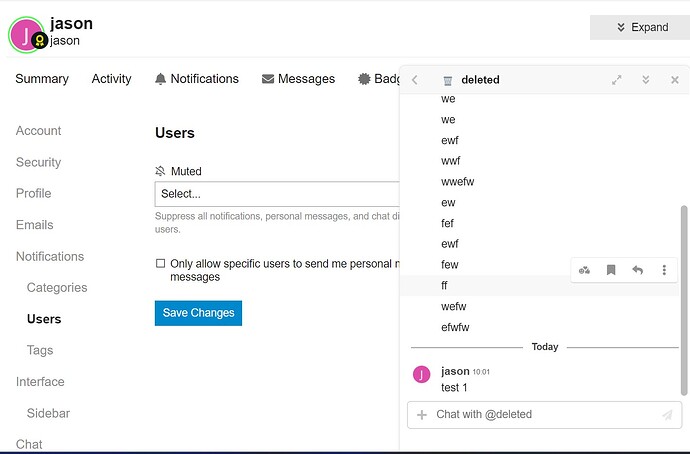Open the Activity tab
690x454 pixels.
[111, 79]
